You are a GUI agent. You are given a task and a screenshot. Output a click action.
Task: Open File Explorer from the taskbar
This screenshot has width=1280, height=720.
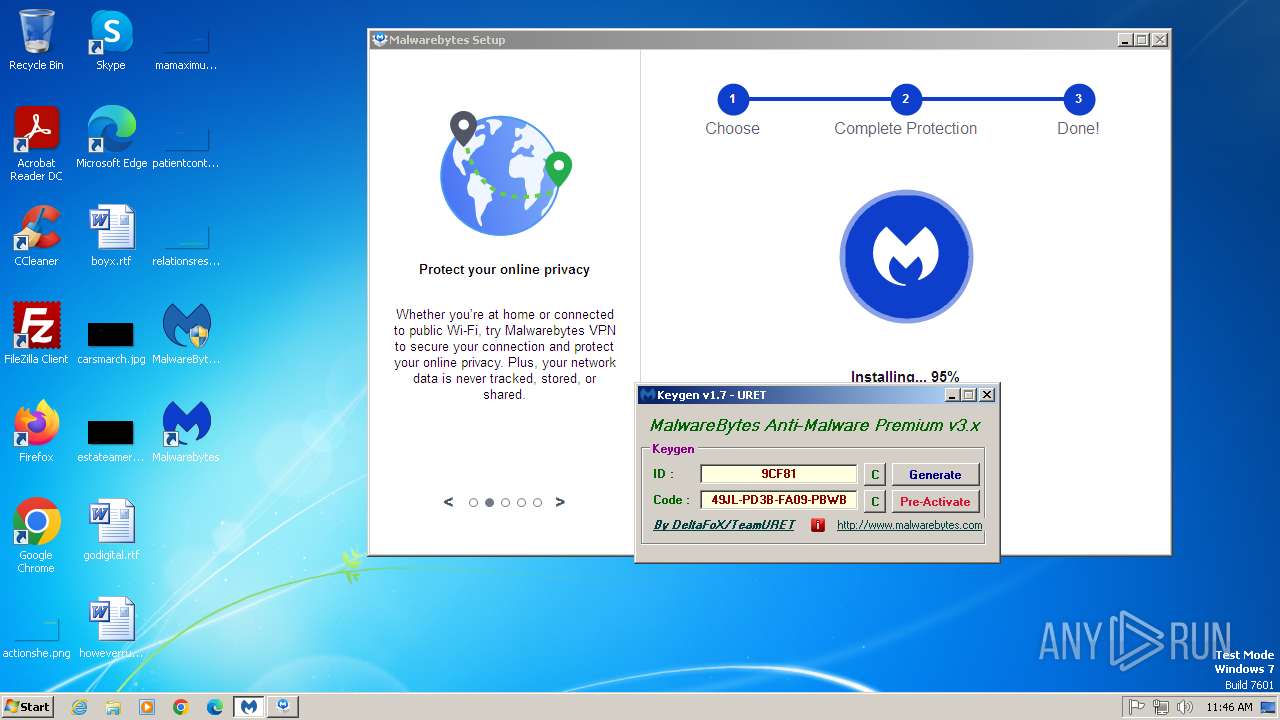(113, 707)
